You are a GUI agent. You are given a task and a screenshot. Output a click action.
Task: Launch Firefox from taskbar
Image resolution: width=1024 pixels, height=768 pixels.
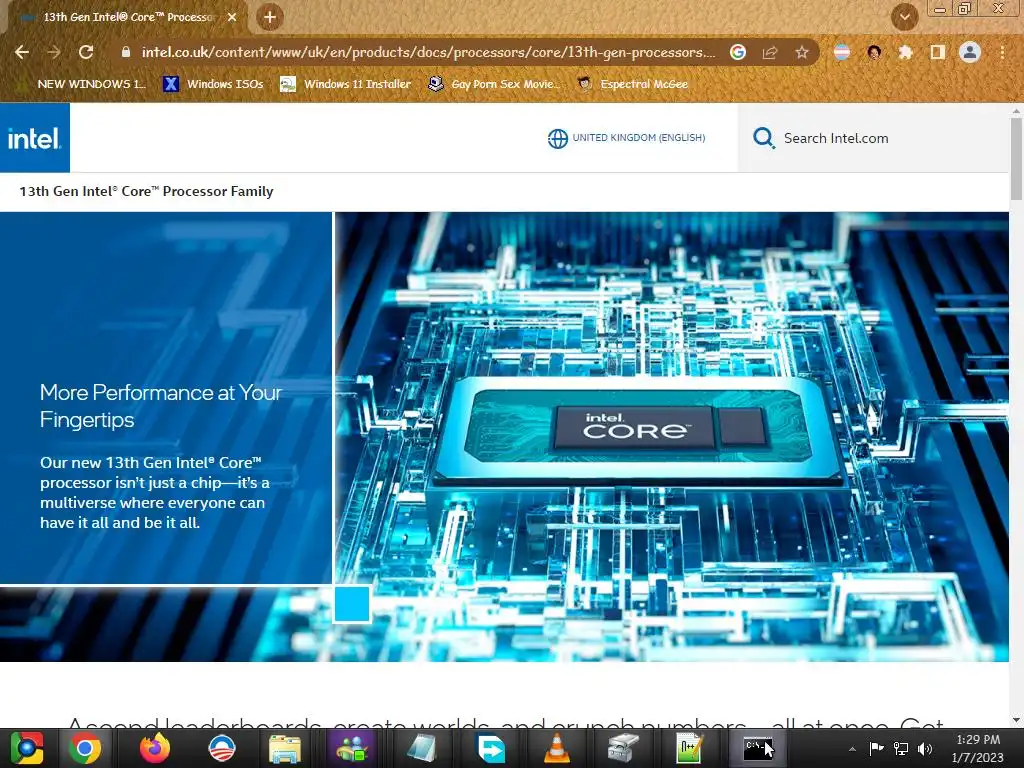coord(155,748)
